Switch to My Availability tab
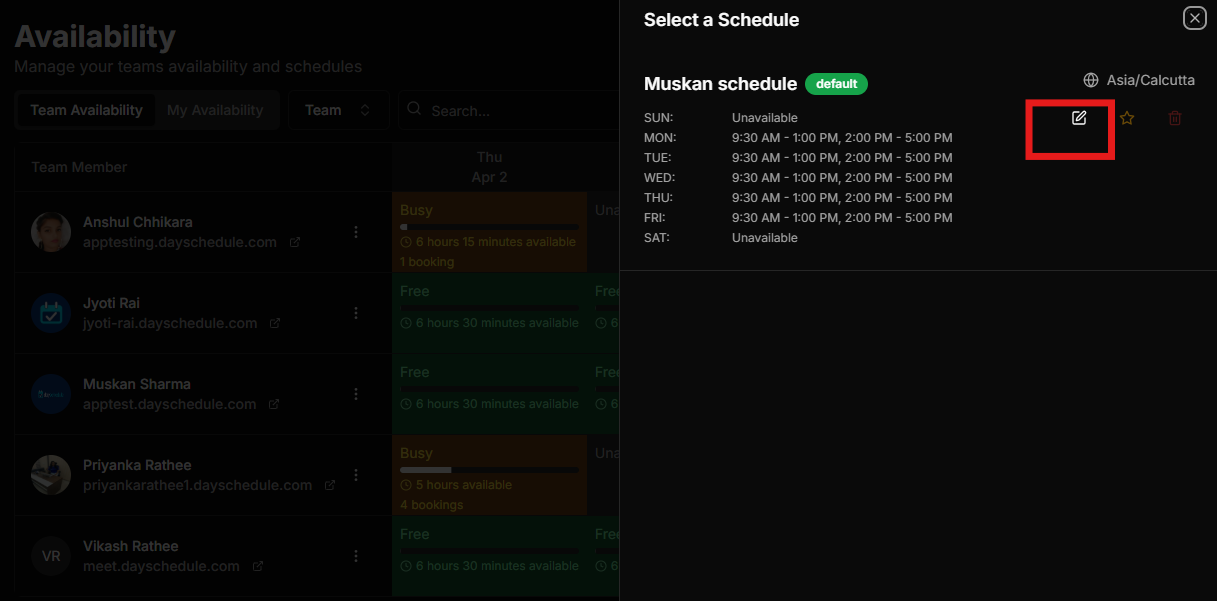This screenshot has height=601, width=1217. coord(215,110)
